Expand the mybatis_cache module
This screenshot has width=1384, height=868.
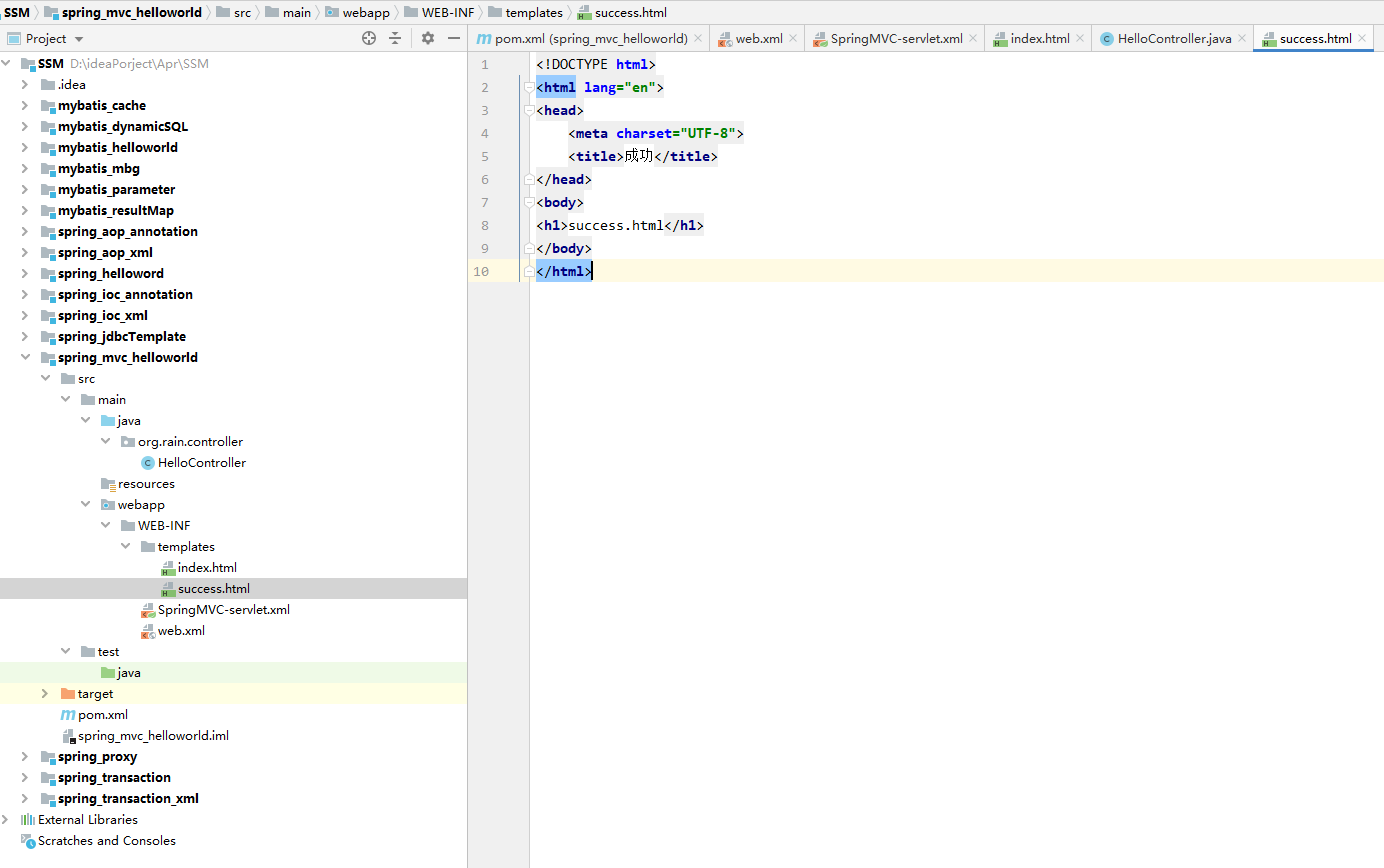(x=25, y=105)
